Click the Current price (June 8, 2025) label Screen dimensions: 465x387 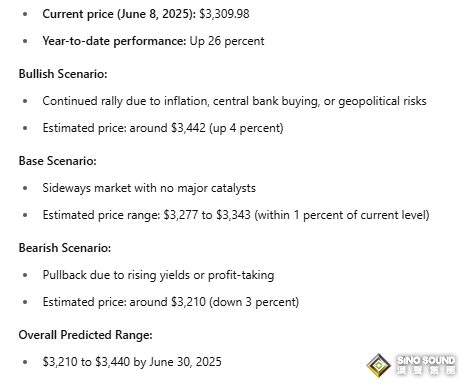[x=119, y=14]
